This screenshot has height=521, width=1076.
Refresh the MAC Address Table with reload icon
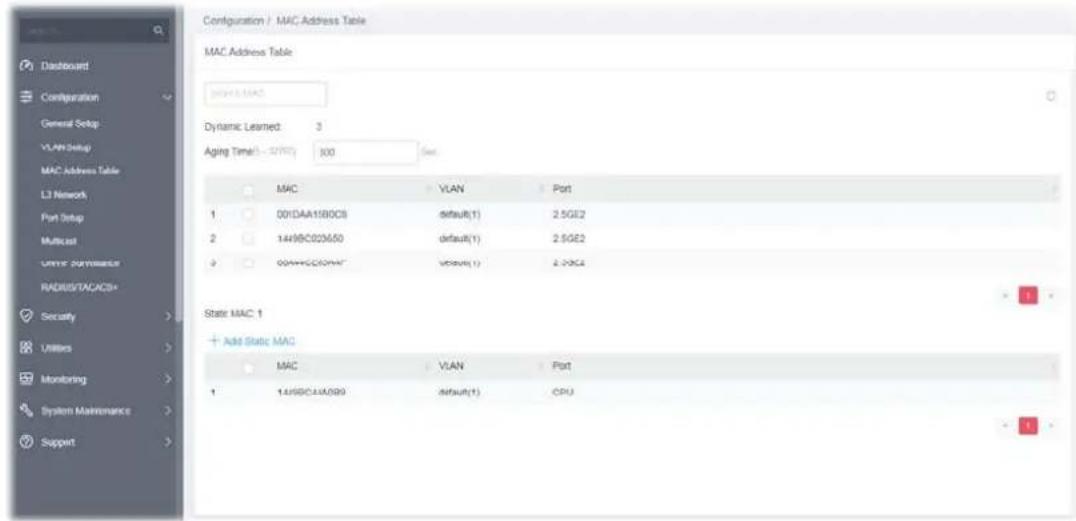[1049, 98]
